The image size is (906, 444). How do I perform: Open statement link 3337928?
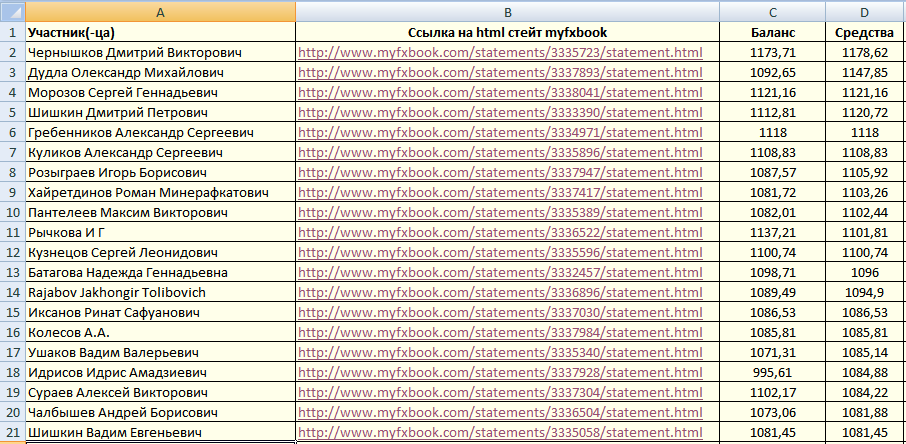click(500, 372)
